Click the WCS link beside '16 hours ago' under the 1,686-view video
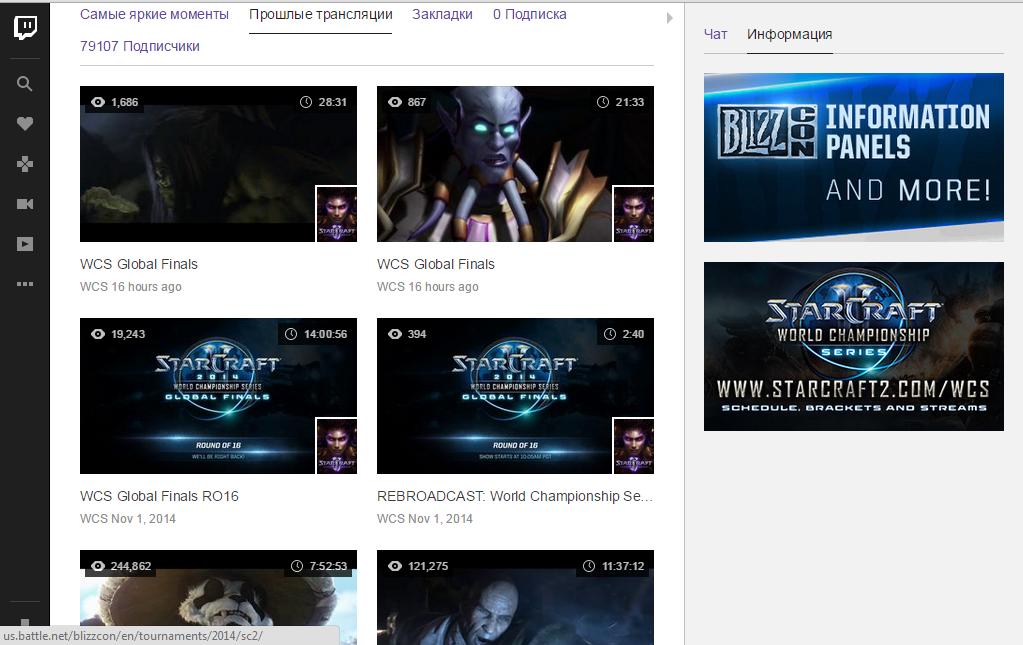The width and height of the screenshot is (1023, 645). 94,286
